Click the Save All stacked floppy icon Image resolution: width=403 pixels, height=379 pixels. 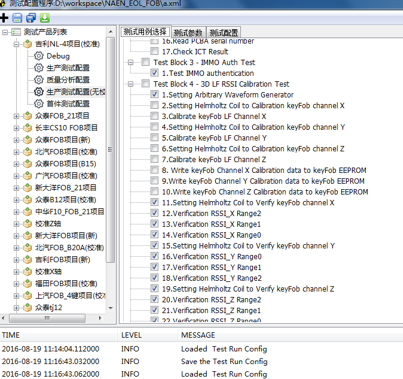tap(31, 18)
